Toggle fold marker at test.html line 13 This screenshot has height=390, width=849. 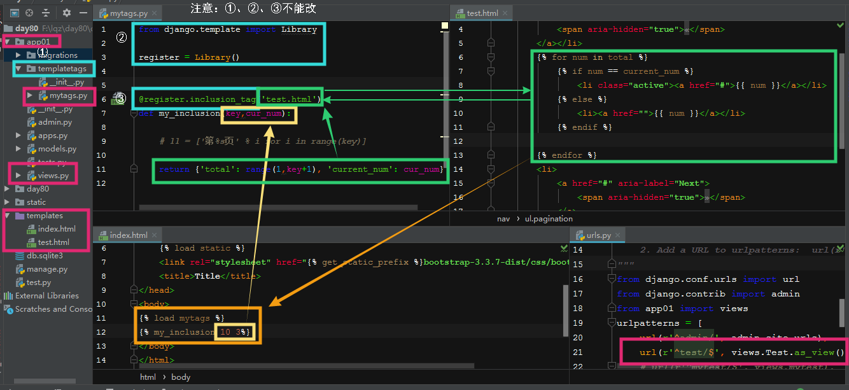492,155
